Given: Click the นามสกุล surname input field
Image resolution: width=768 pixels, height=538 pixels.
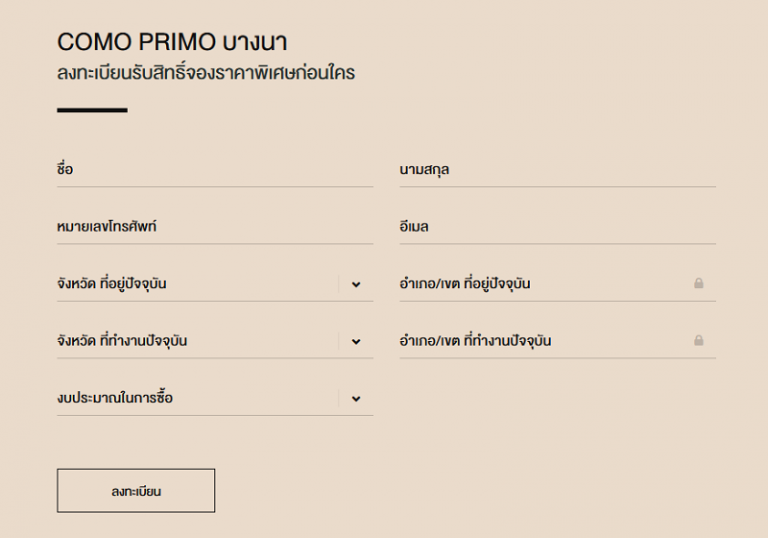Looking at the screenshot, I should tap(557, 170).
